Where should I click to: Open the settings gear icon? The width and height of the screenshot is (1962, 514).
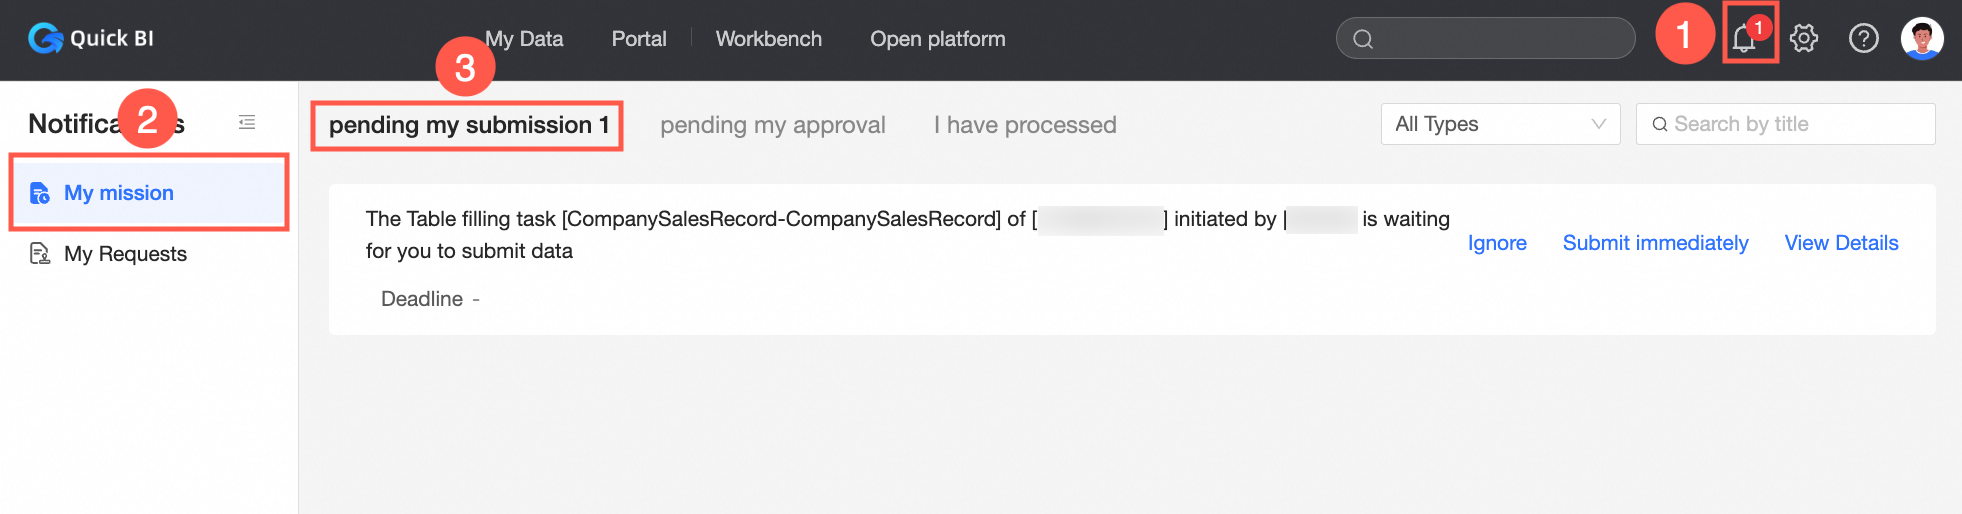[1804, 39]
